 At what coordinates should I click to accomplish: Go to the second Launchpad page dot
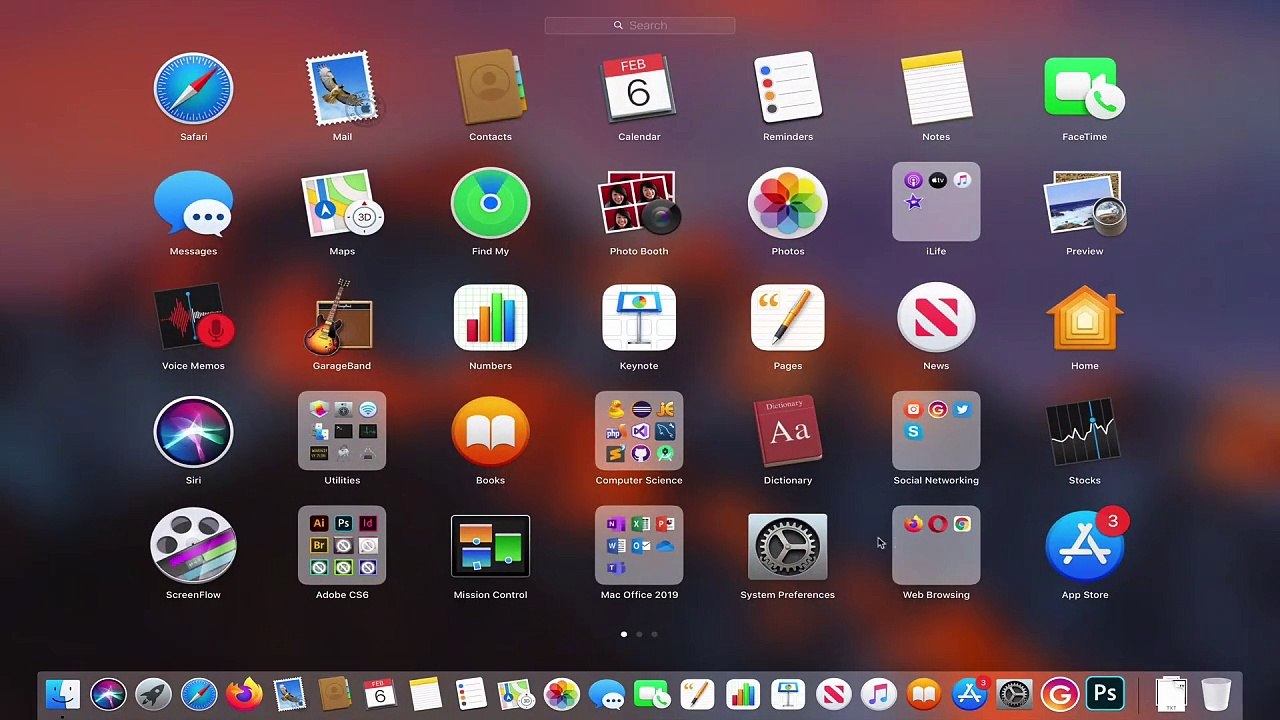(639, 634)
